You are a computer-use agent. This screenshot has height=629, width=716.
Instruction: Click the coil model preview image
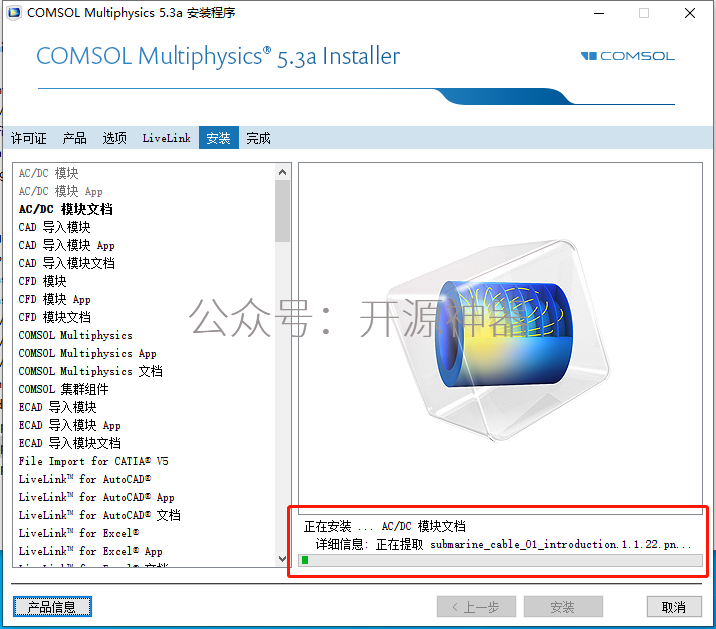tap(498, 340)
